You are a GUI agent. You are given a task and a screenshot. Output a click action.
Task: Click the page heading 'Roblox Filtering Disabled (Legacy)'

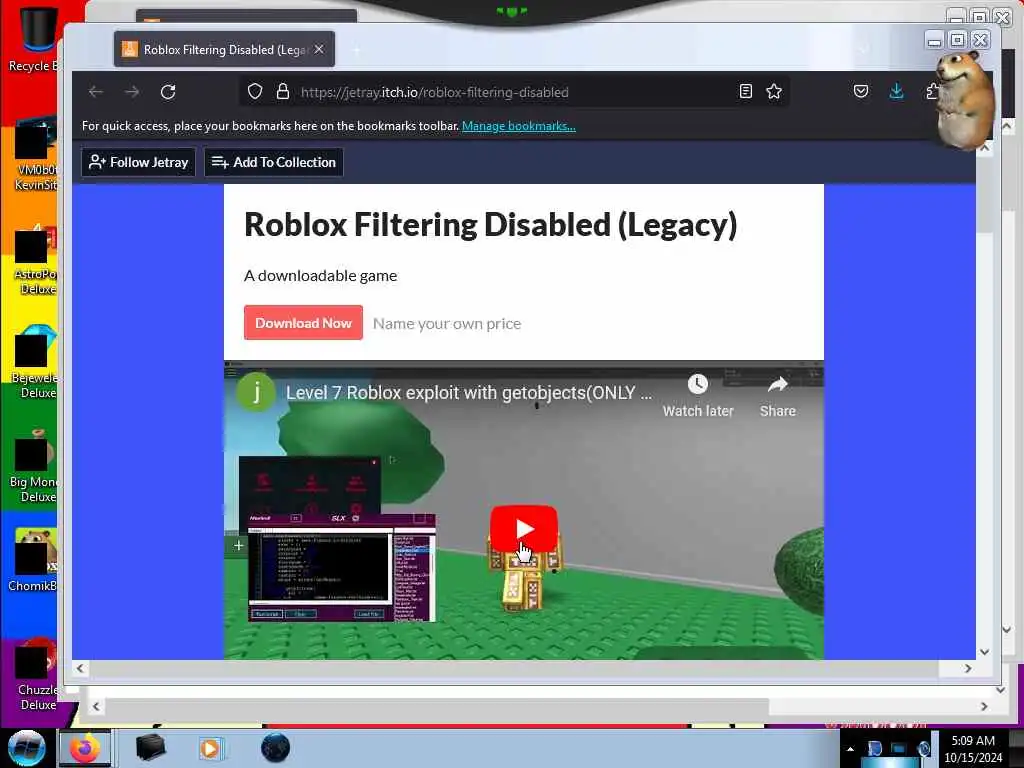(x=490, y=225)
